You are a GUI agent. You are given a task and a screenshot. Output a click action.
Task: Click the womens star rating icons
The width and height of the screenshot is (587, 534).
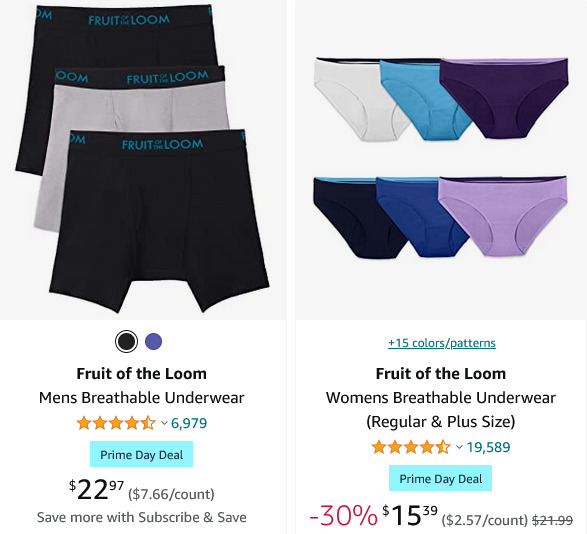tap(411, 447)
